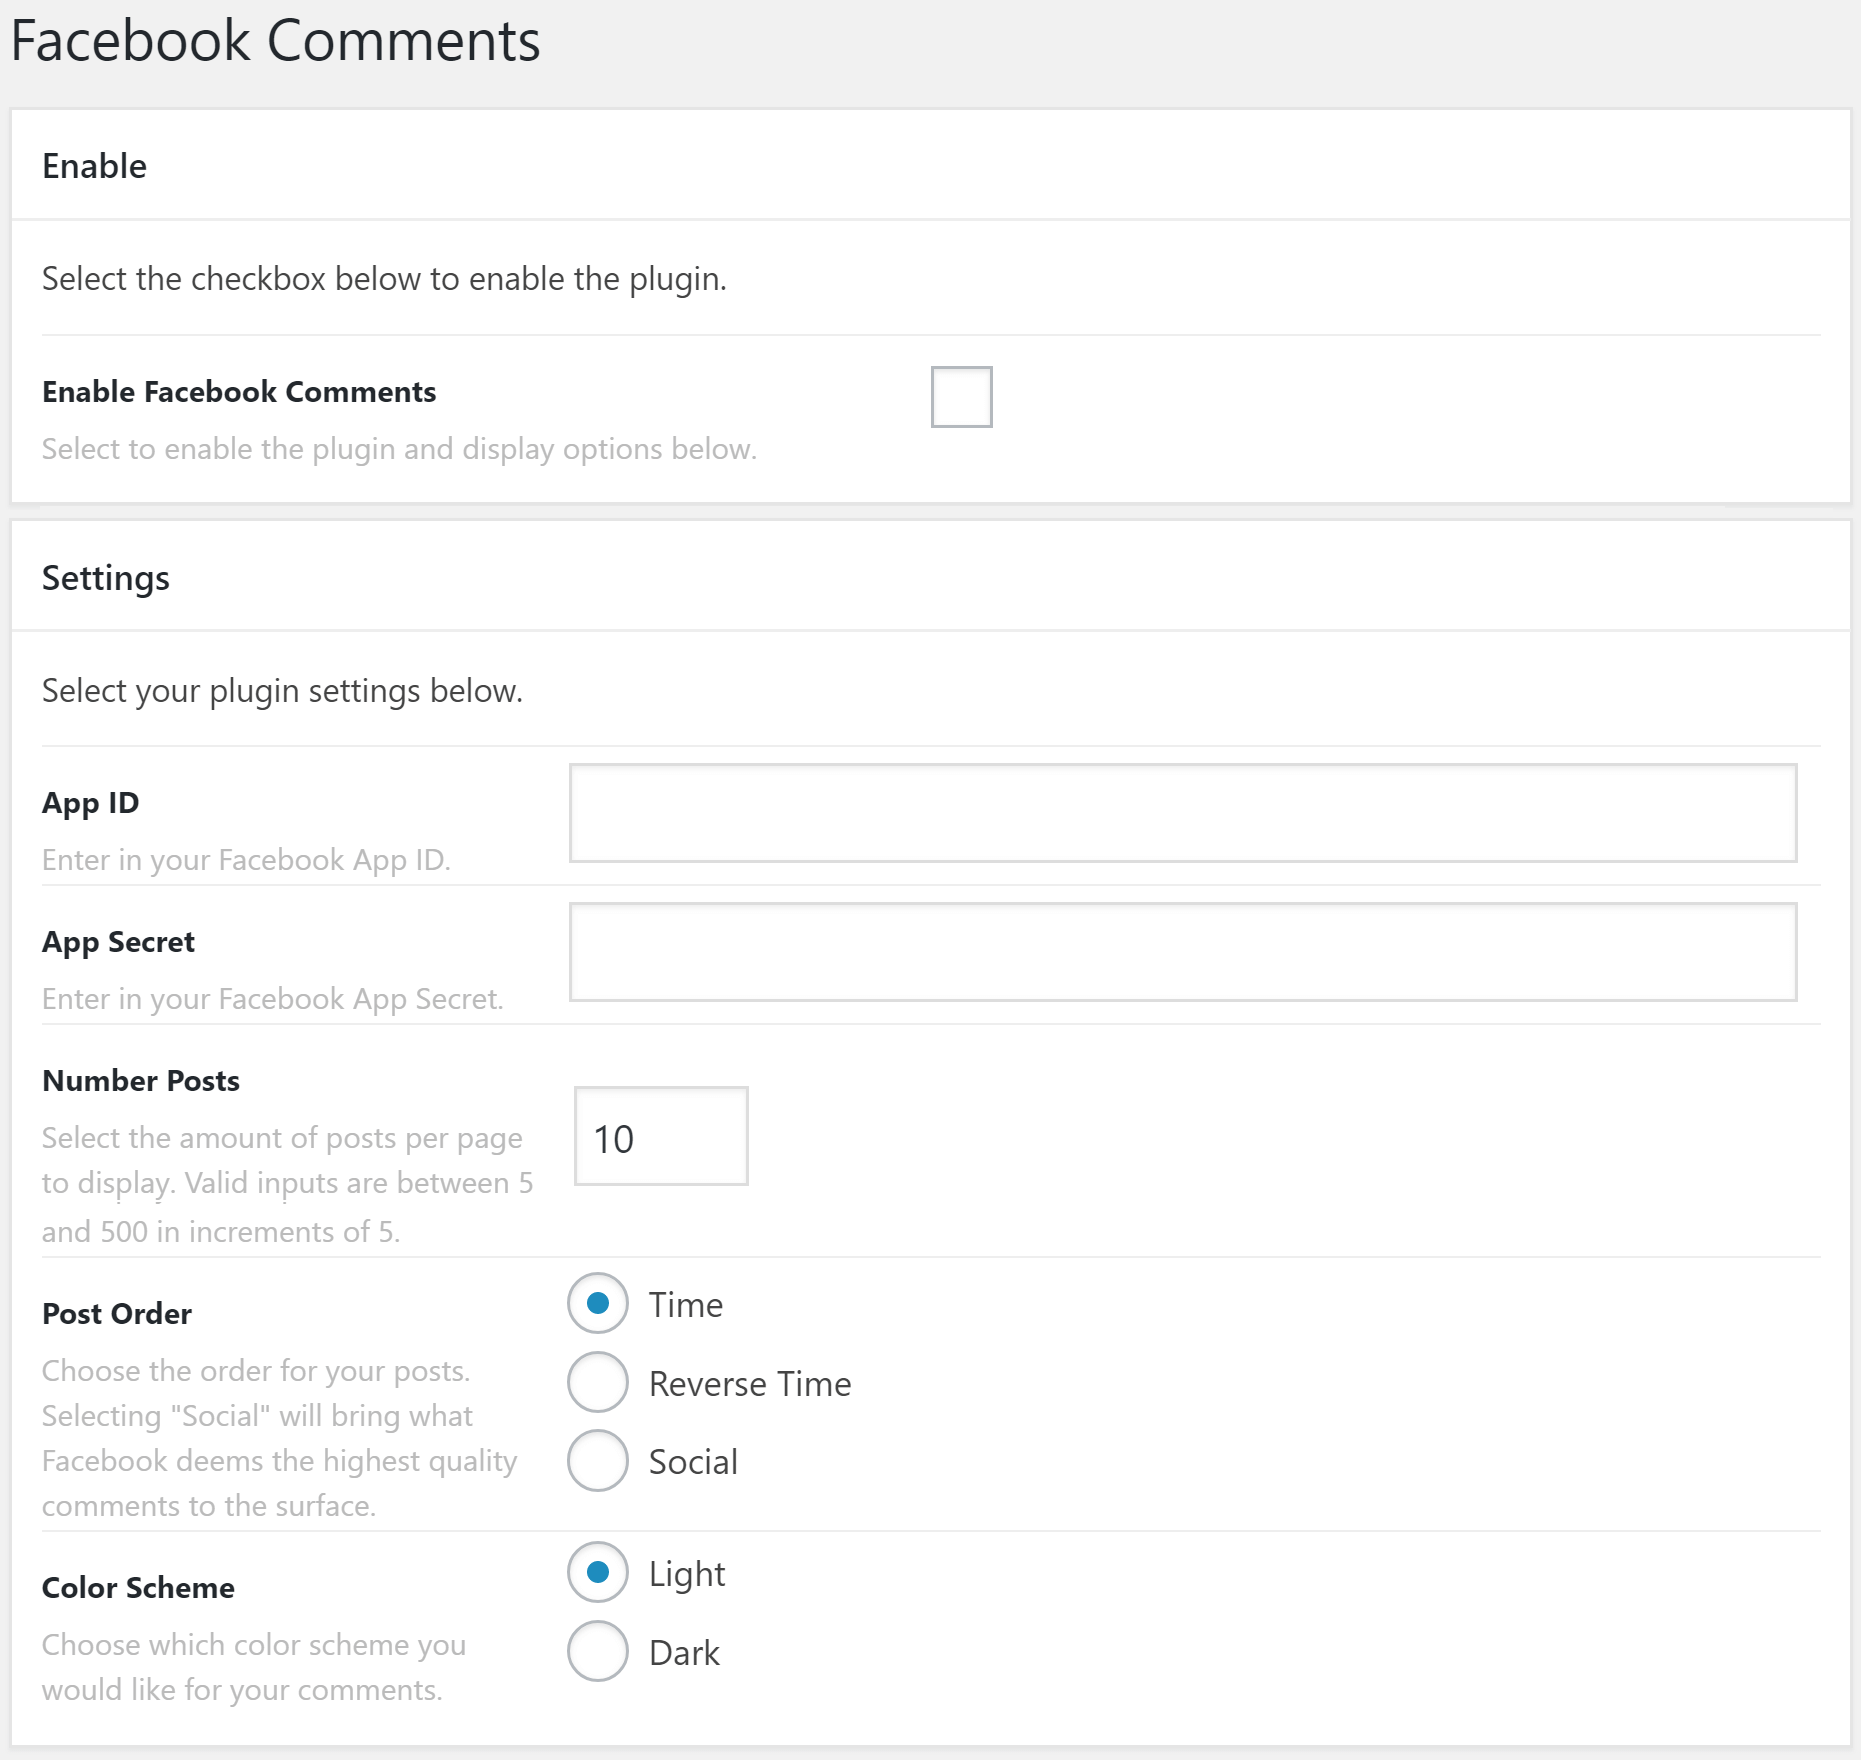Select the Social post order option

597,1461
